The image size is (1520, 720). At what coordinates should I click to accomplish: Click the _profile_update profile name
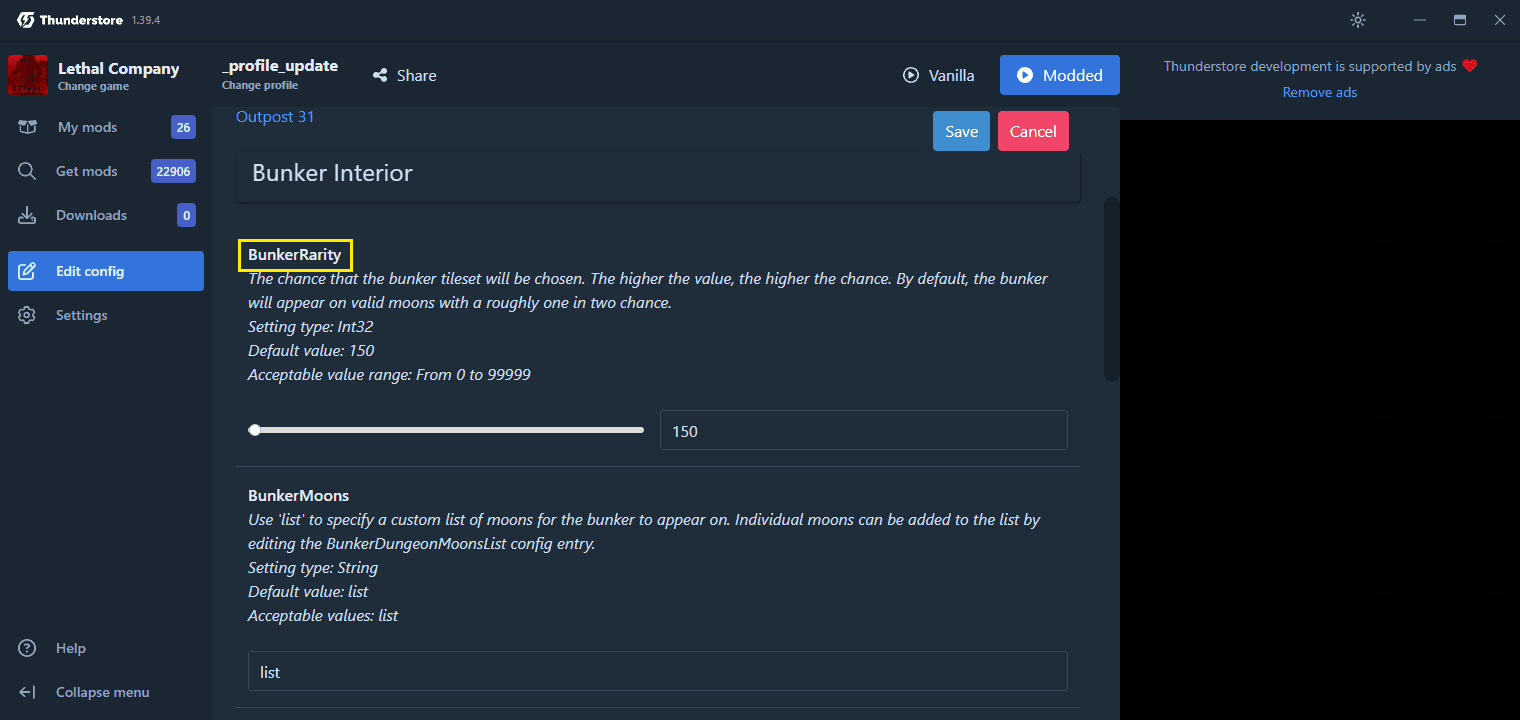(280, 66)
